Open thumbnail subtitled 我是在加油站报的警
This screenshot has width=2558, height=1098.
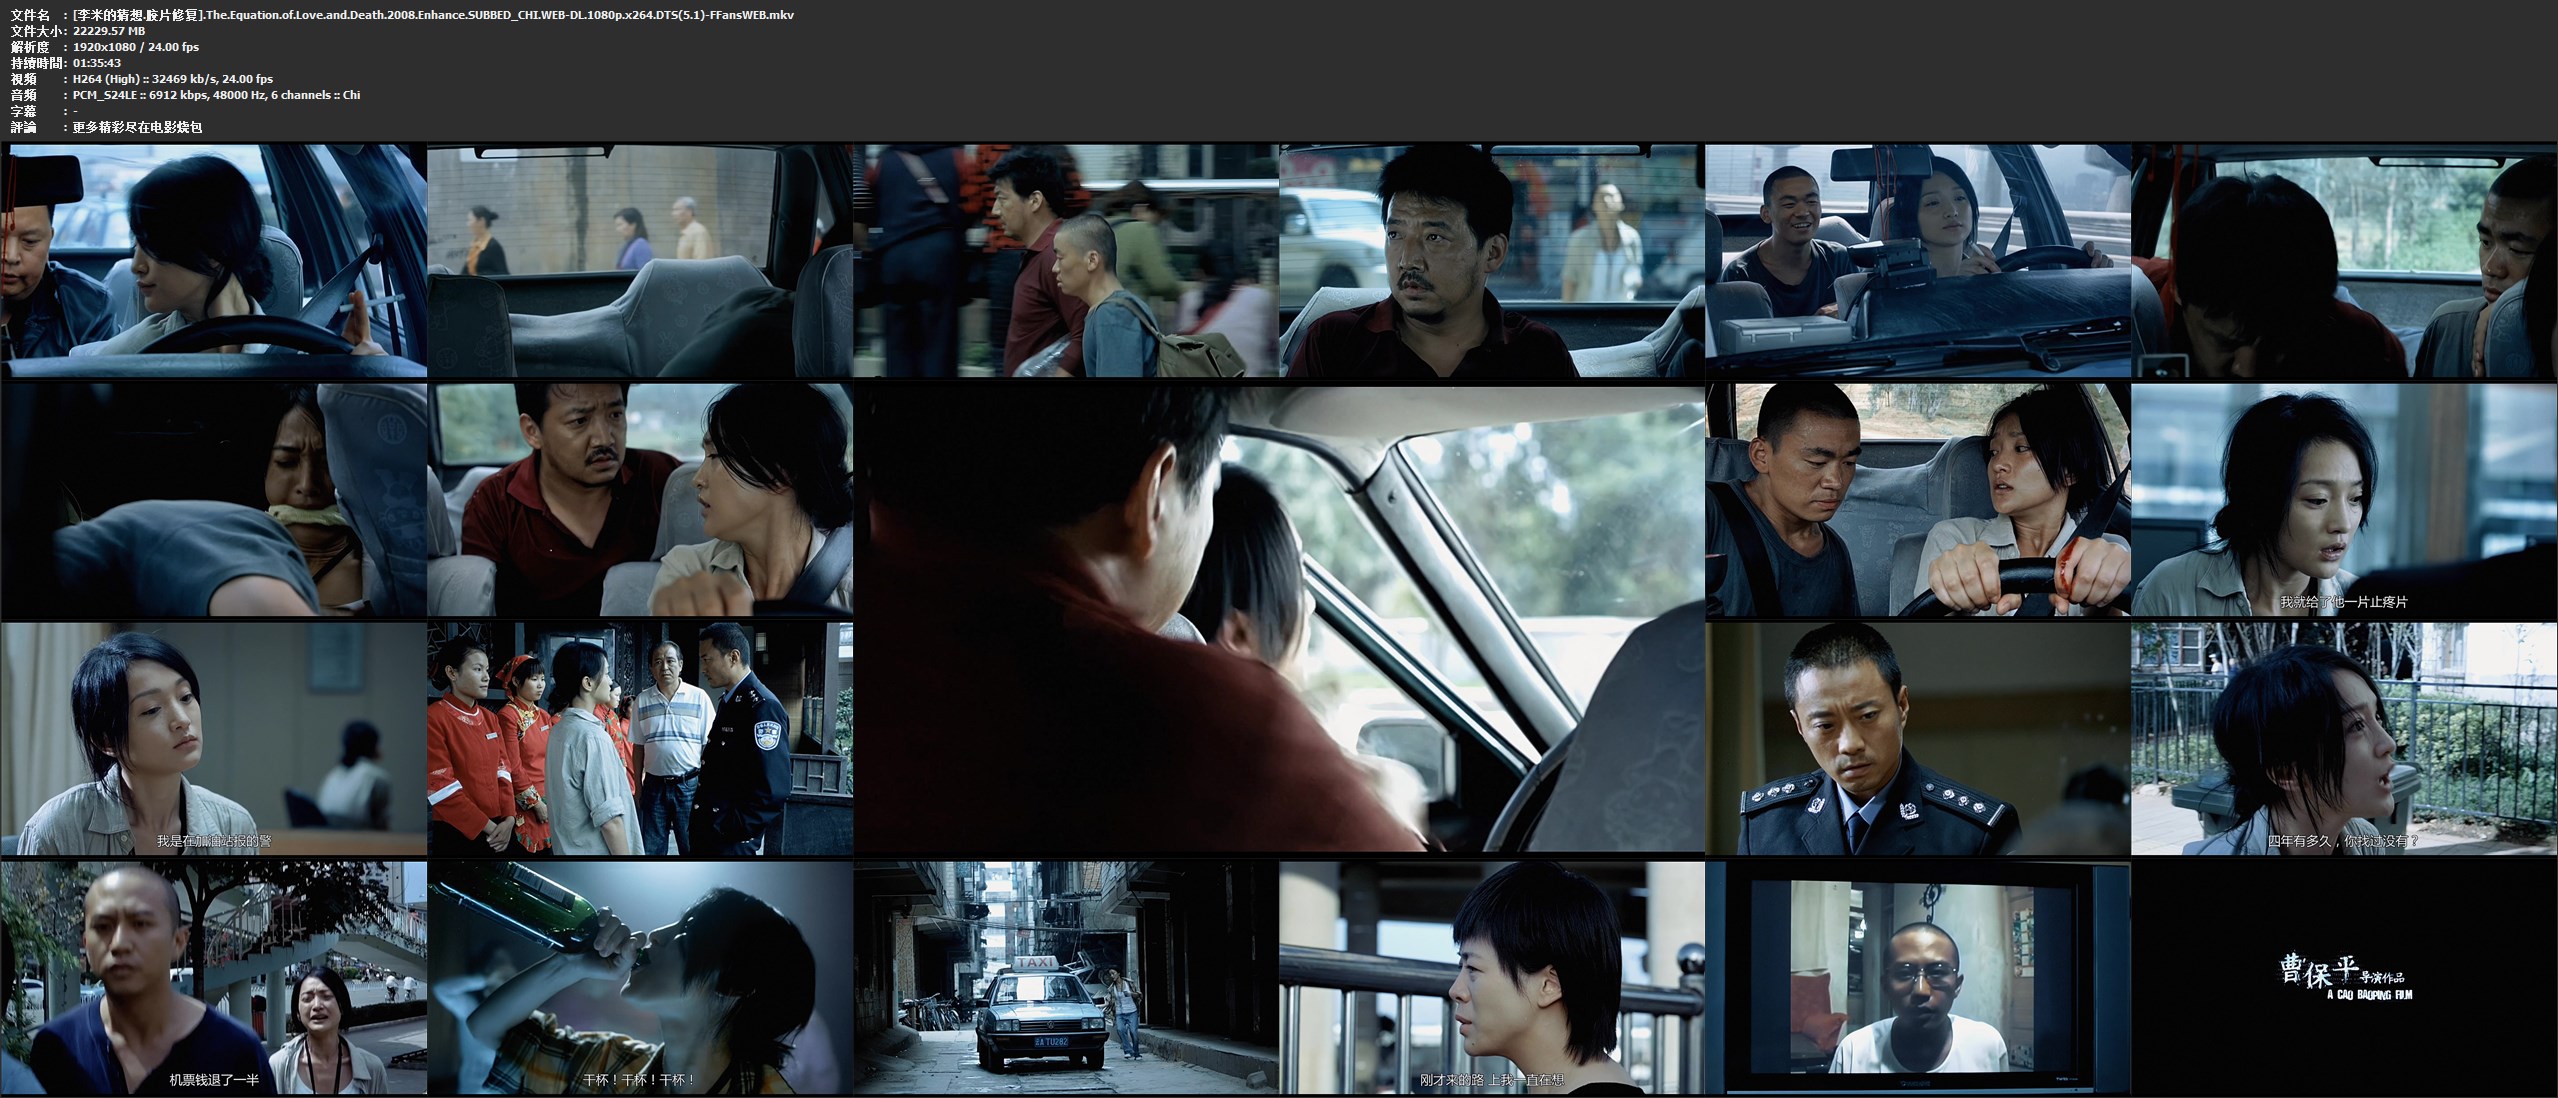213,739
